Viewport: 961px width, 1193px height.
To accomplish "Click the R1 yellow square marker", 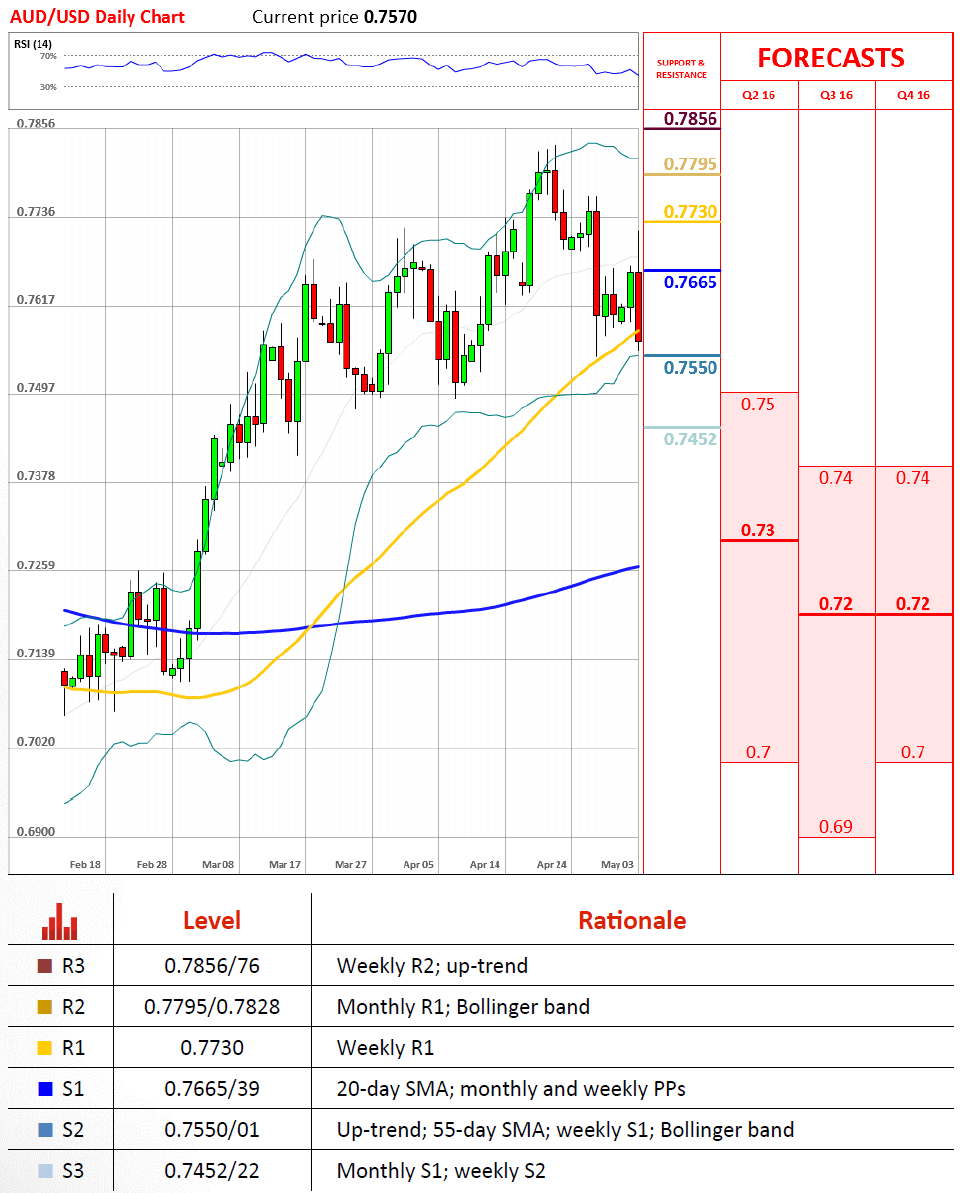I will coord(44,1048).
